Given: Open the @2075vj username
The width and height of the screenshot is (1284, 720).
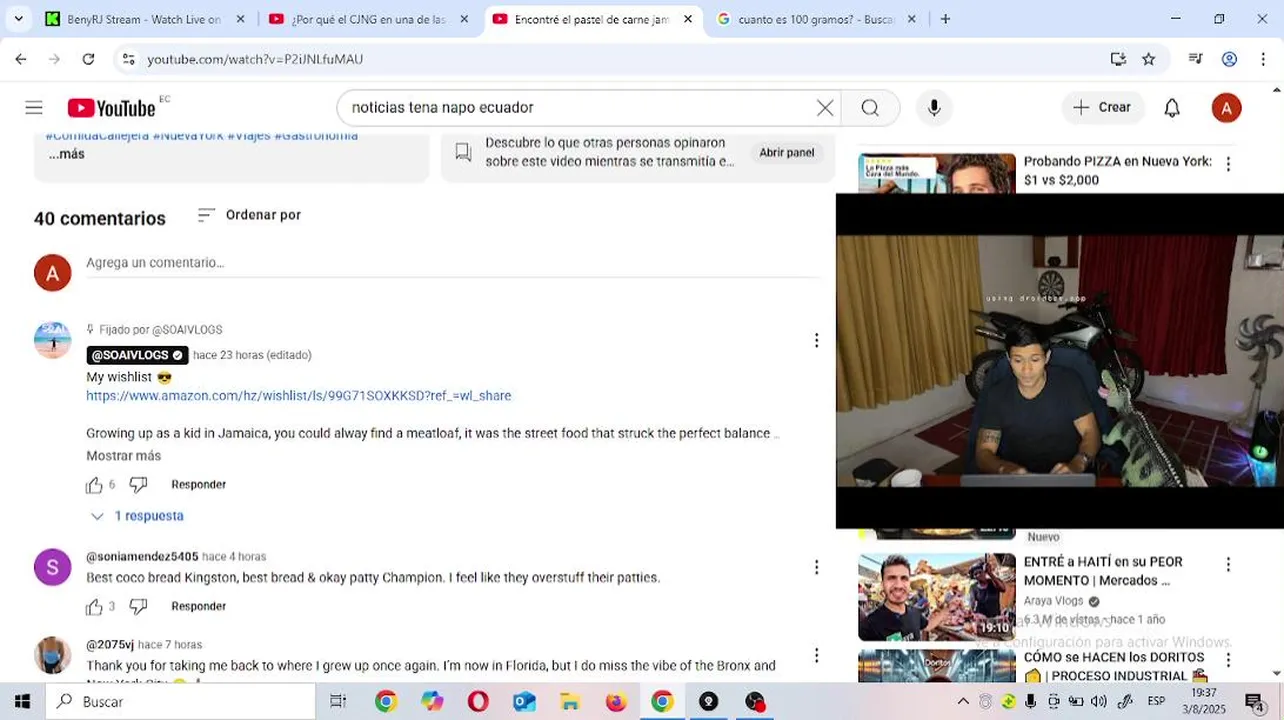Looking at the screenshot, I should click(110, 645).
